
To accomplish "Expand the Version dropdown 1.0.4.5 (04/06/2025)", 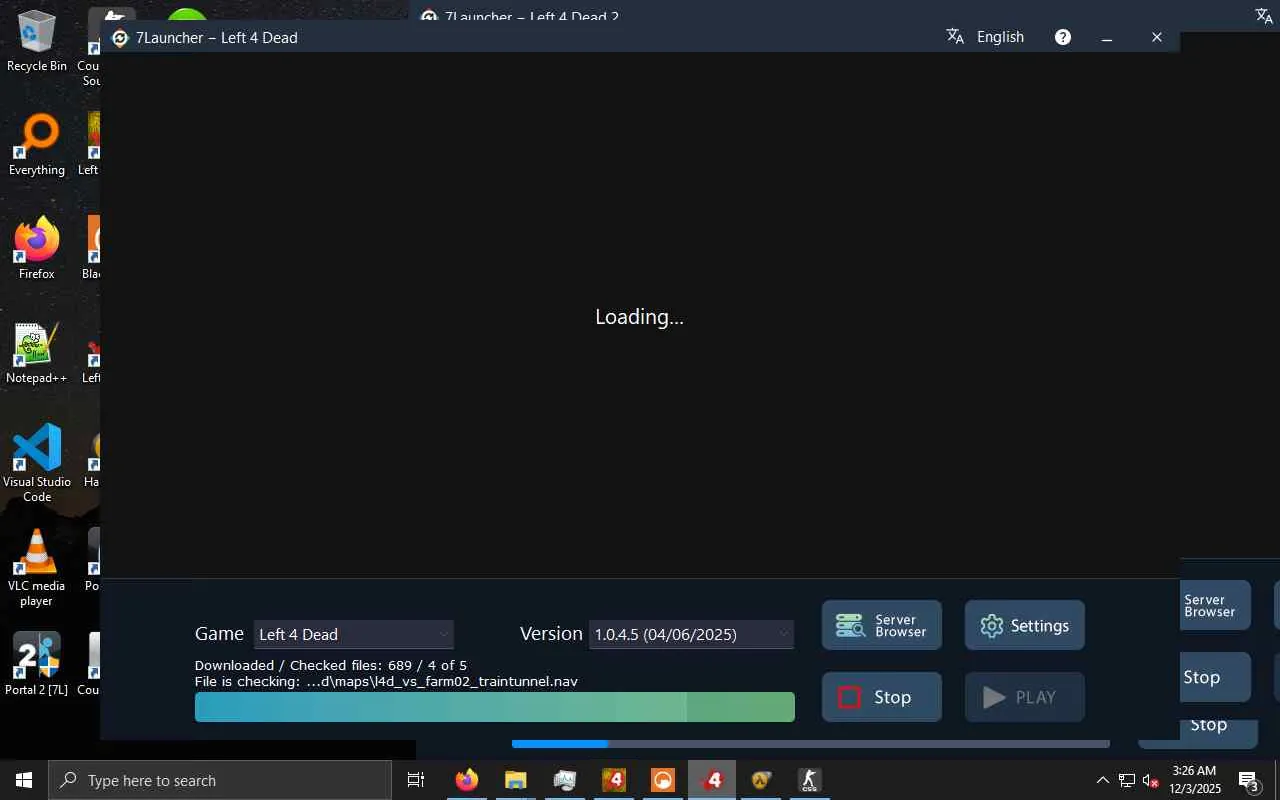I will pyautogui.click(x=691, y=634).
